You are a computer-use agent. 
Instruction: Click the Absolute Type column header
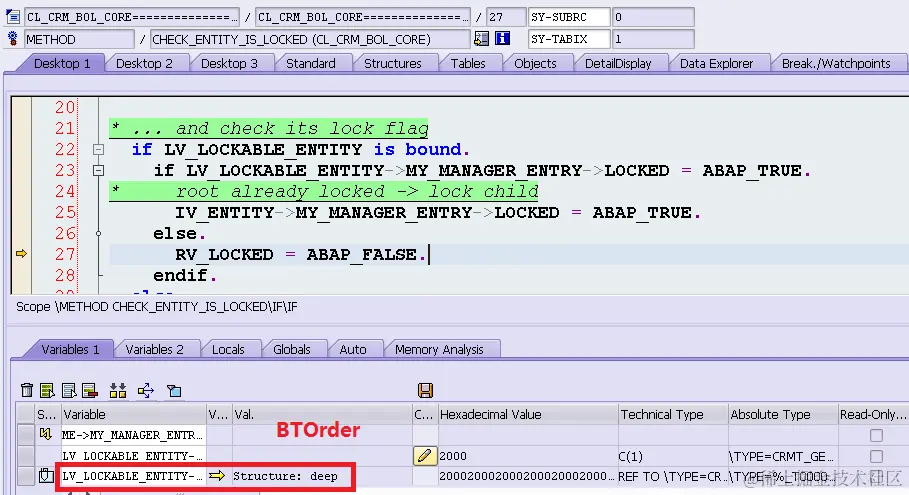[782, 414]
